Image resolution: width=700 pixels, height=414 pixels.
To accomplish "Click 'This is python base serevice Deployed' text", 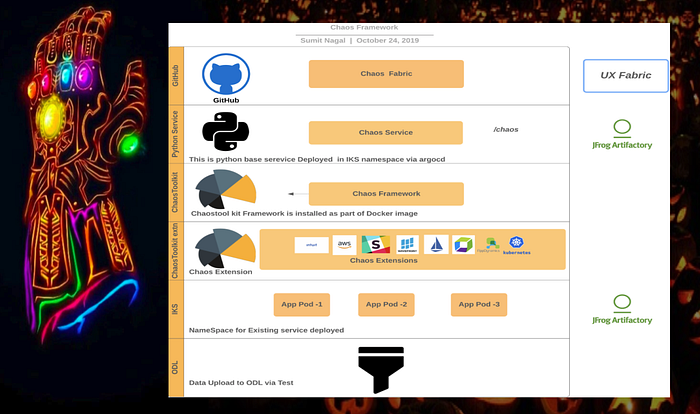I will 261,159.
